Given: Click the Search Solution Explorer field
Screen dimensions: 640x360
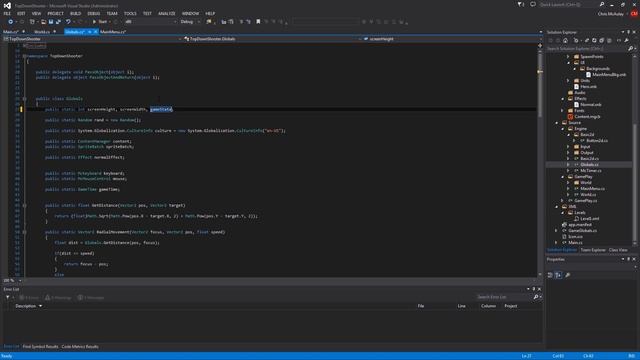Looking at the screenshot, I should pyautogui.click(x=587, y=49).
